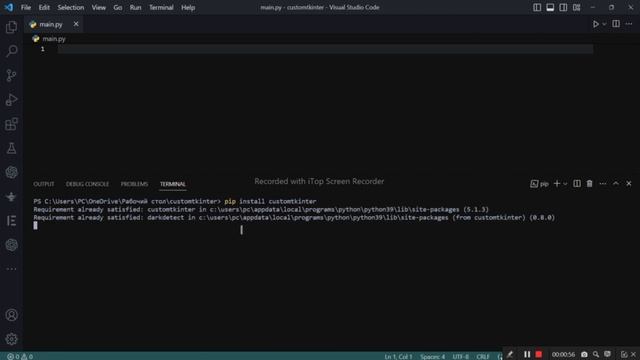Open the Accounts icon in activity bar

click(x=11, y=315)
